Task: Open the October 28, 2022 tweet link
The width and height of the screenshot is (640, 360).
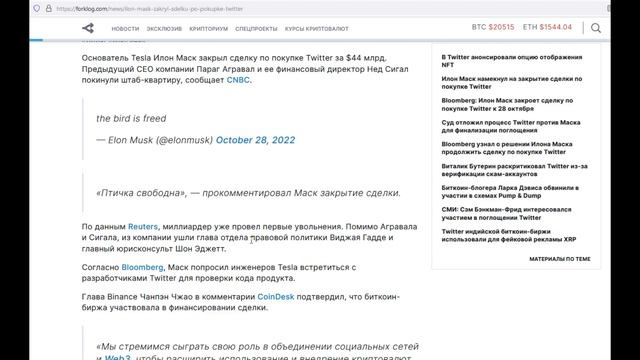Action: (x=256, y=140)
